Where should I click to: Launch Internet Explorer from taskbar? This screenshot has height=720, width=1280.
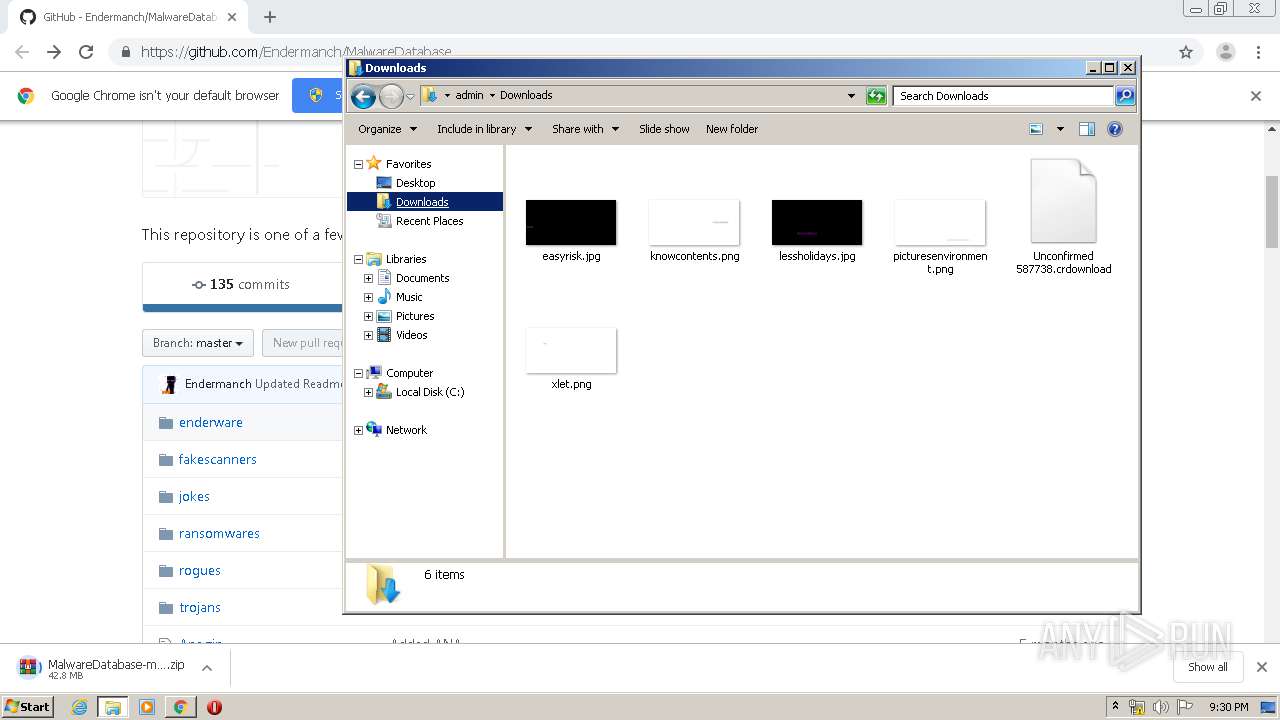(x=79, y=707)
